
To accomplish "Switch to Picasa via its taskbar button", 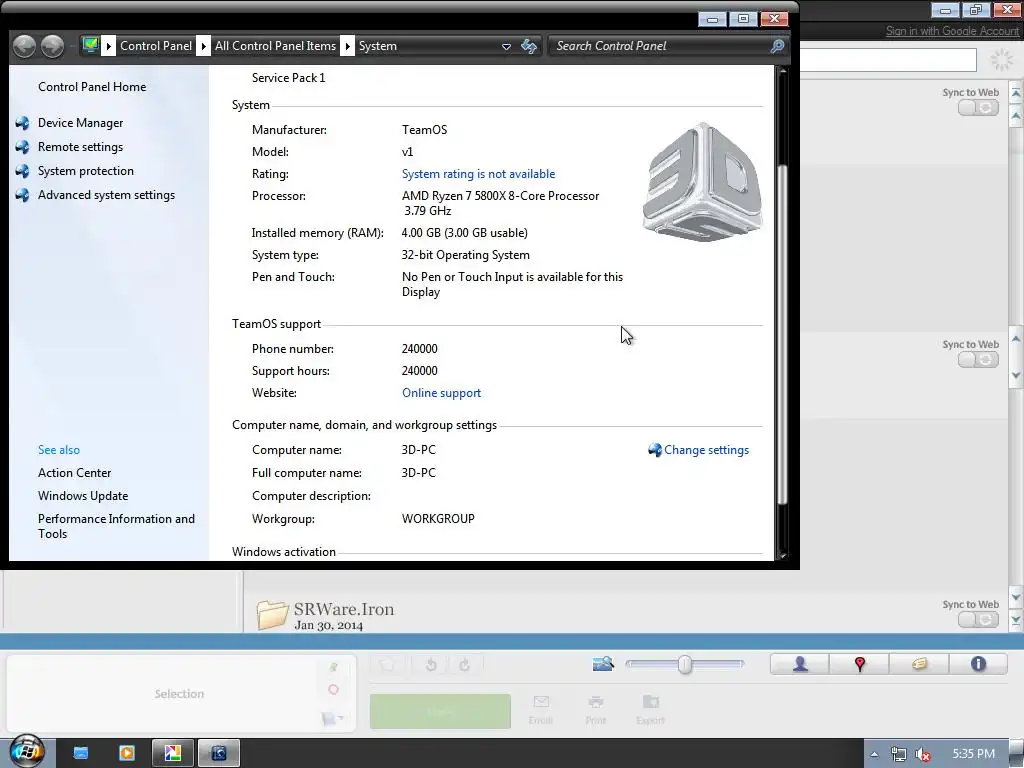I will (x=173, y=753).
